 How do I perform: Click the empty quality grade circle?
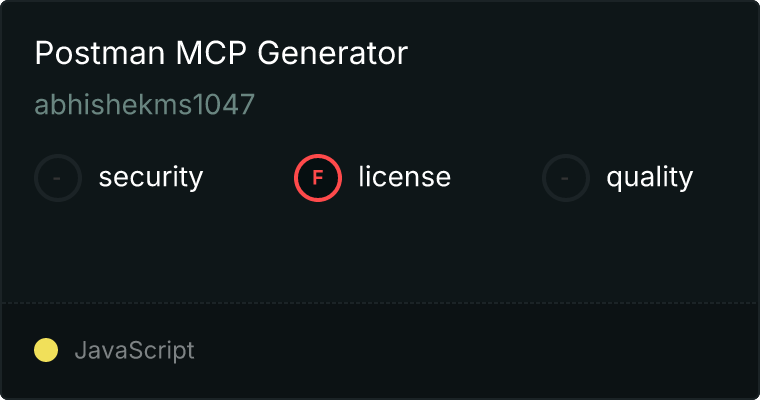coord(566,178)
